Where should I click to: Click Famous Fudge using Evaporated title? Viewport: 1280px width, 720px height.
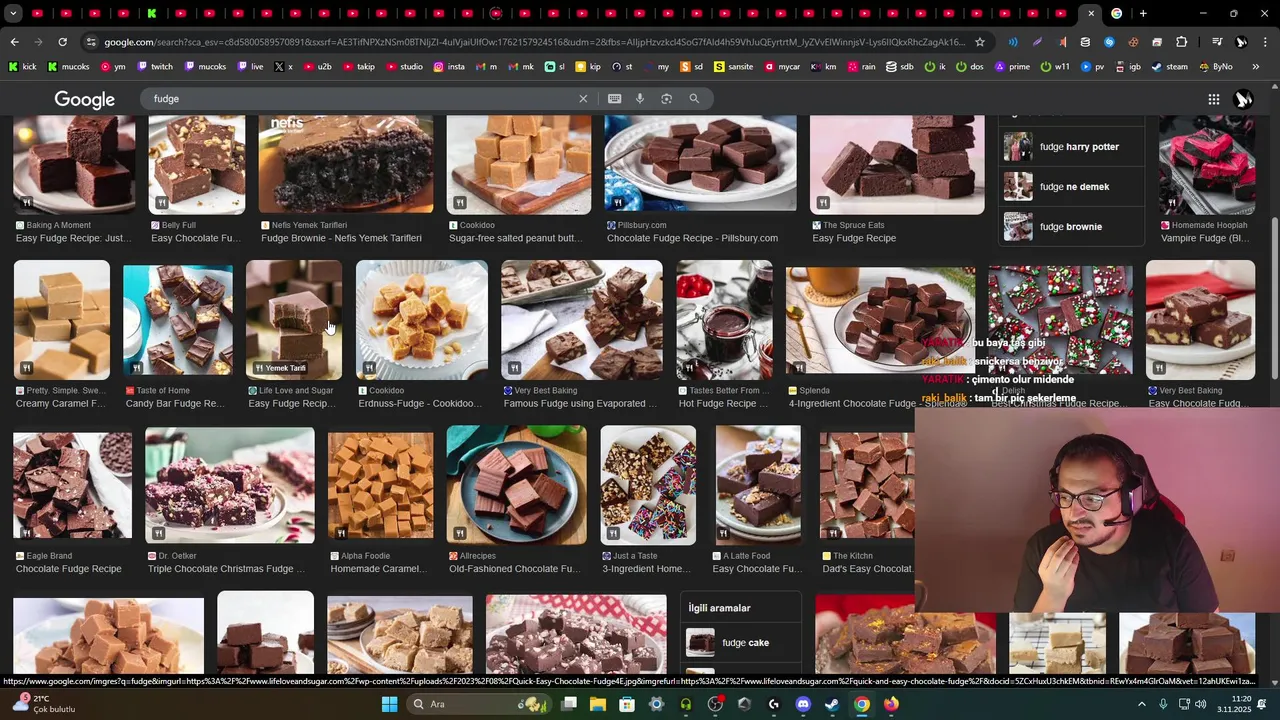pos(580,404)
